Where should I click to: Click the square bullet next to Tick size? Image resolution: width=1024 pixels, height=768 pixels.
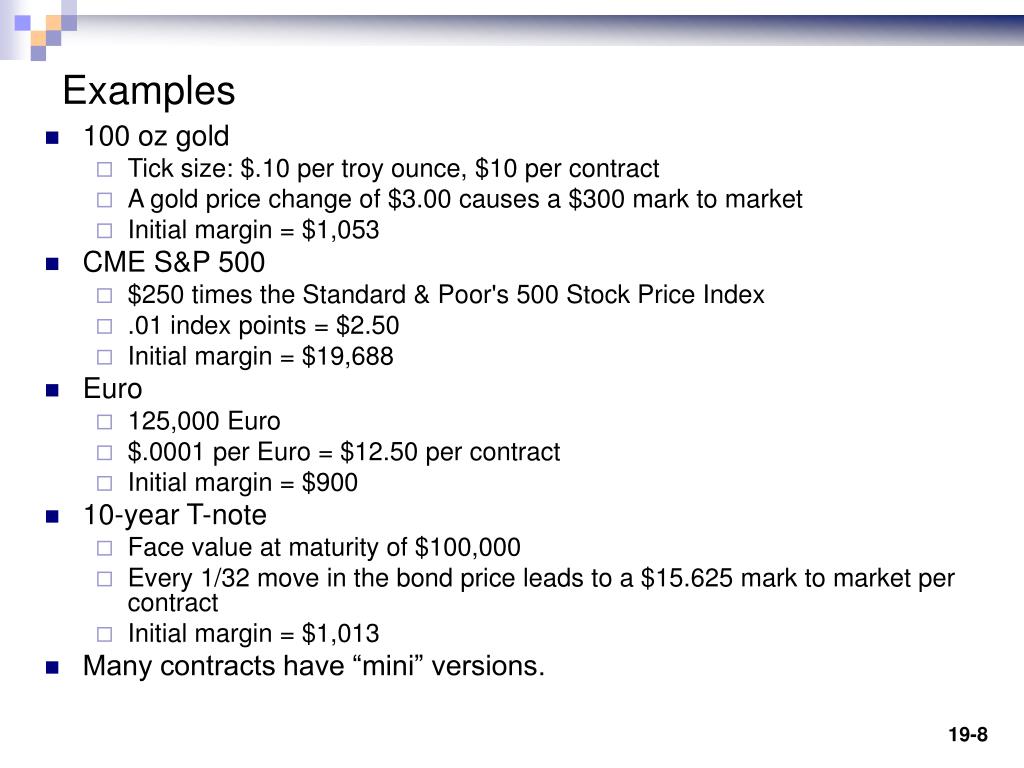tap(104, 170)
